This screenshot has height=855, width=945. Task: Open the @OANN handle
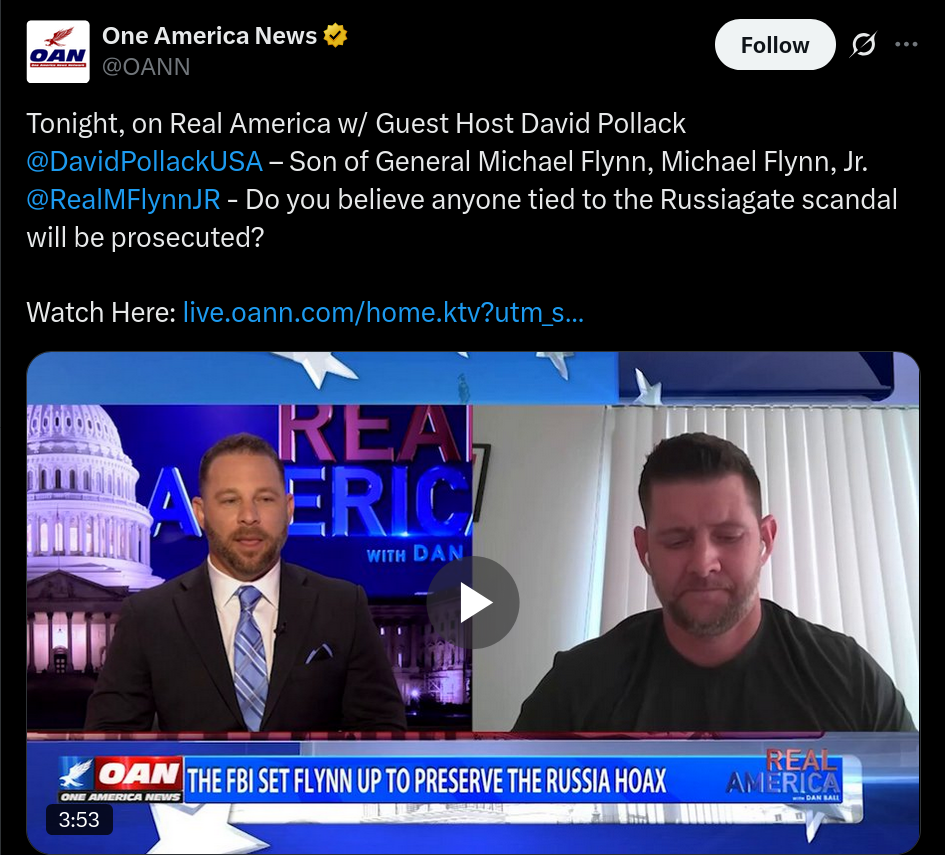coord(146,67)
